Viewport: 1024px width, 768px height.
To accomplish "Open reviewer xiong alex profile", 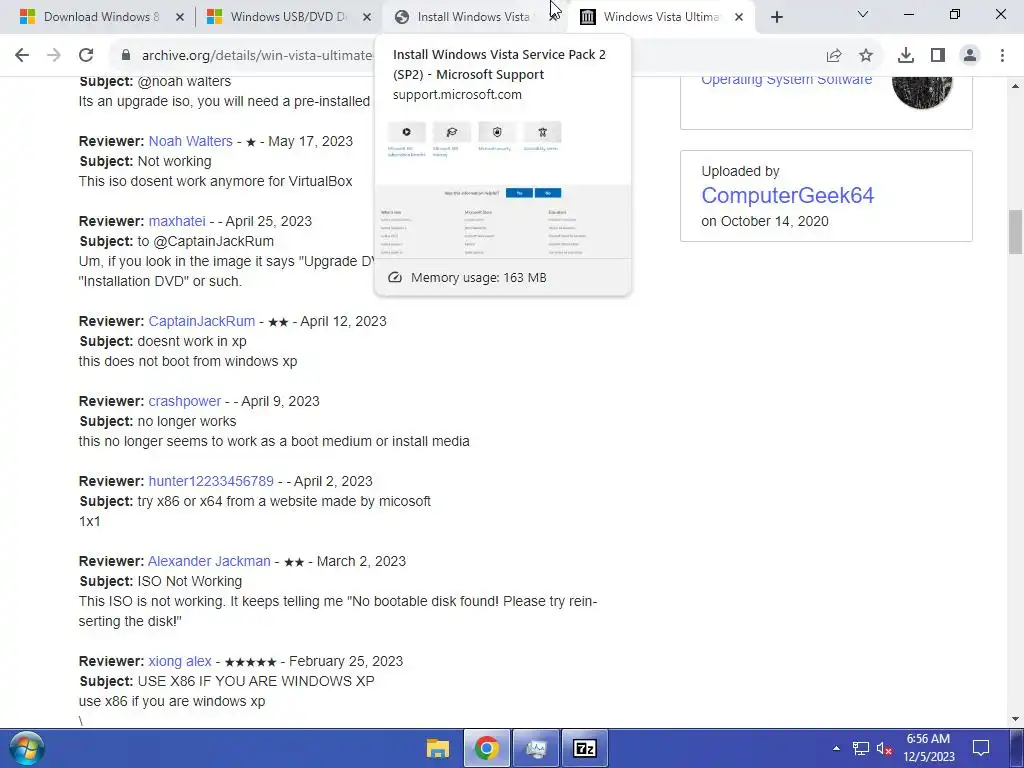I will point(180,661).
